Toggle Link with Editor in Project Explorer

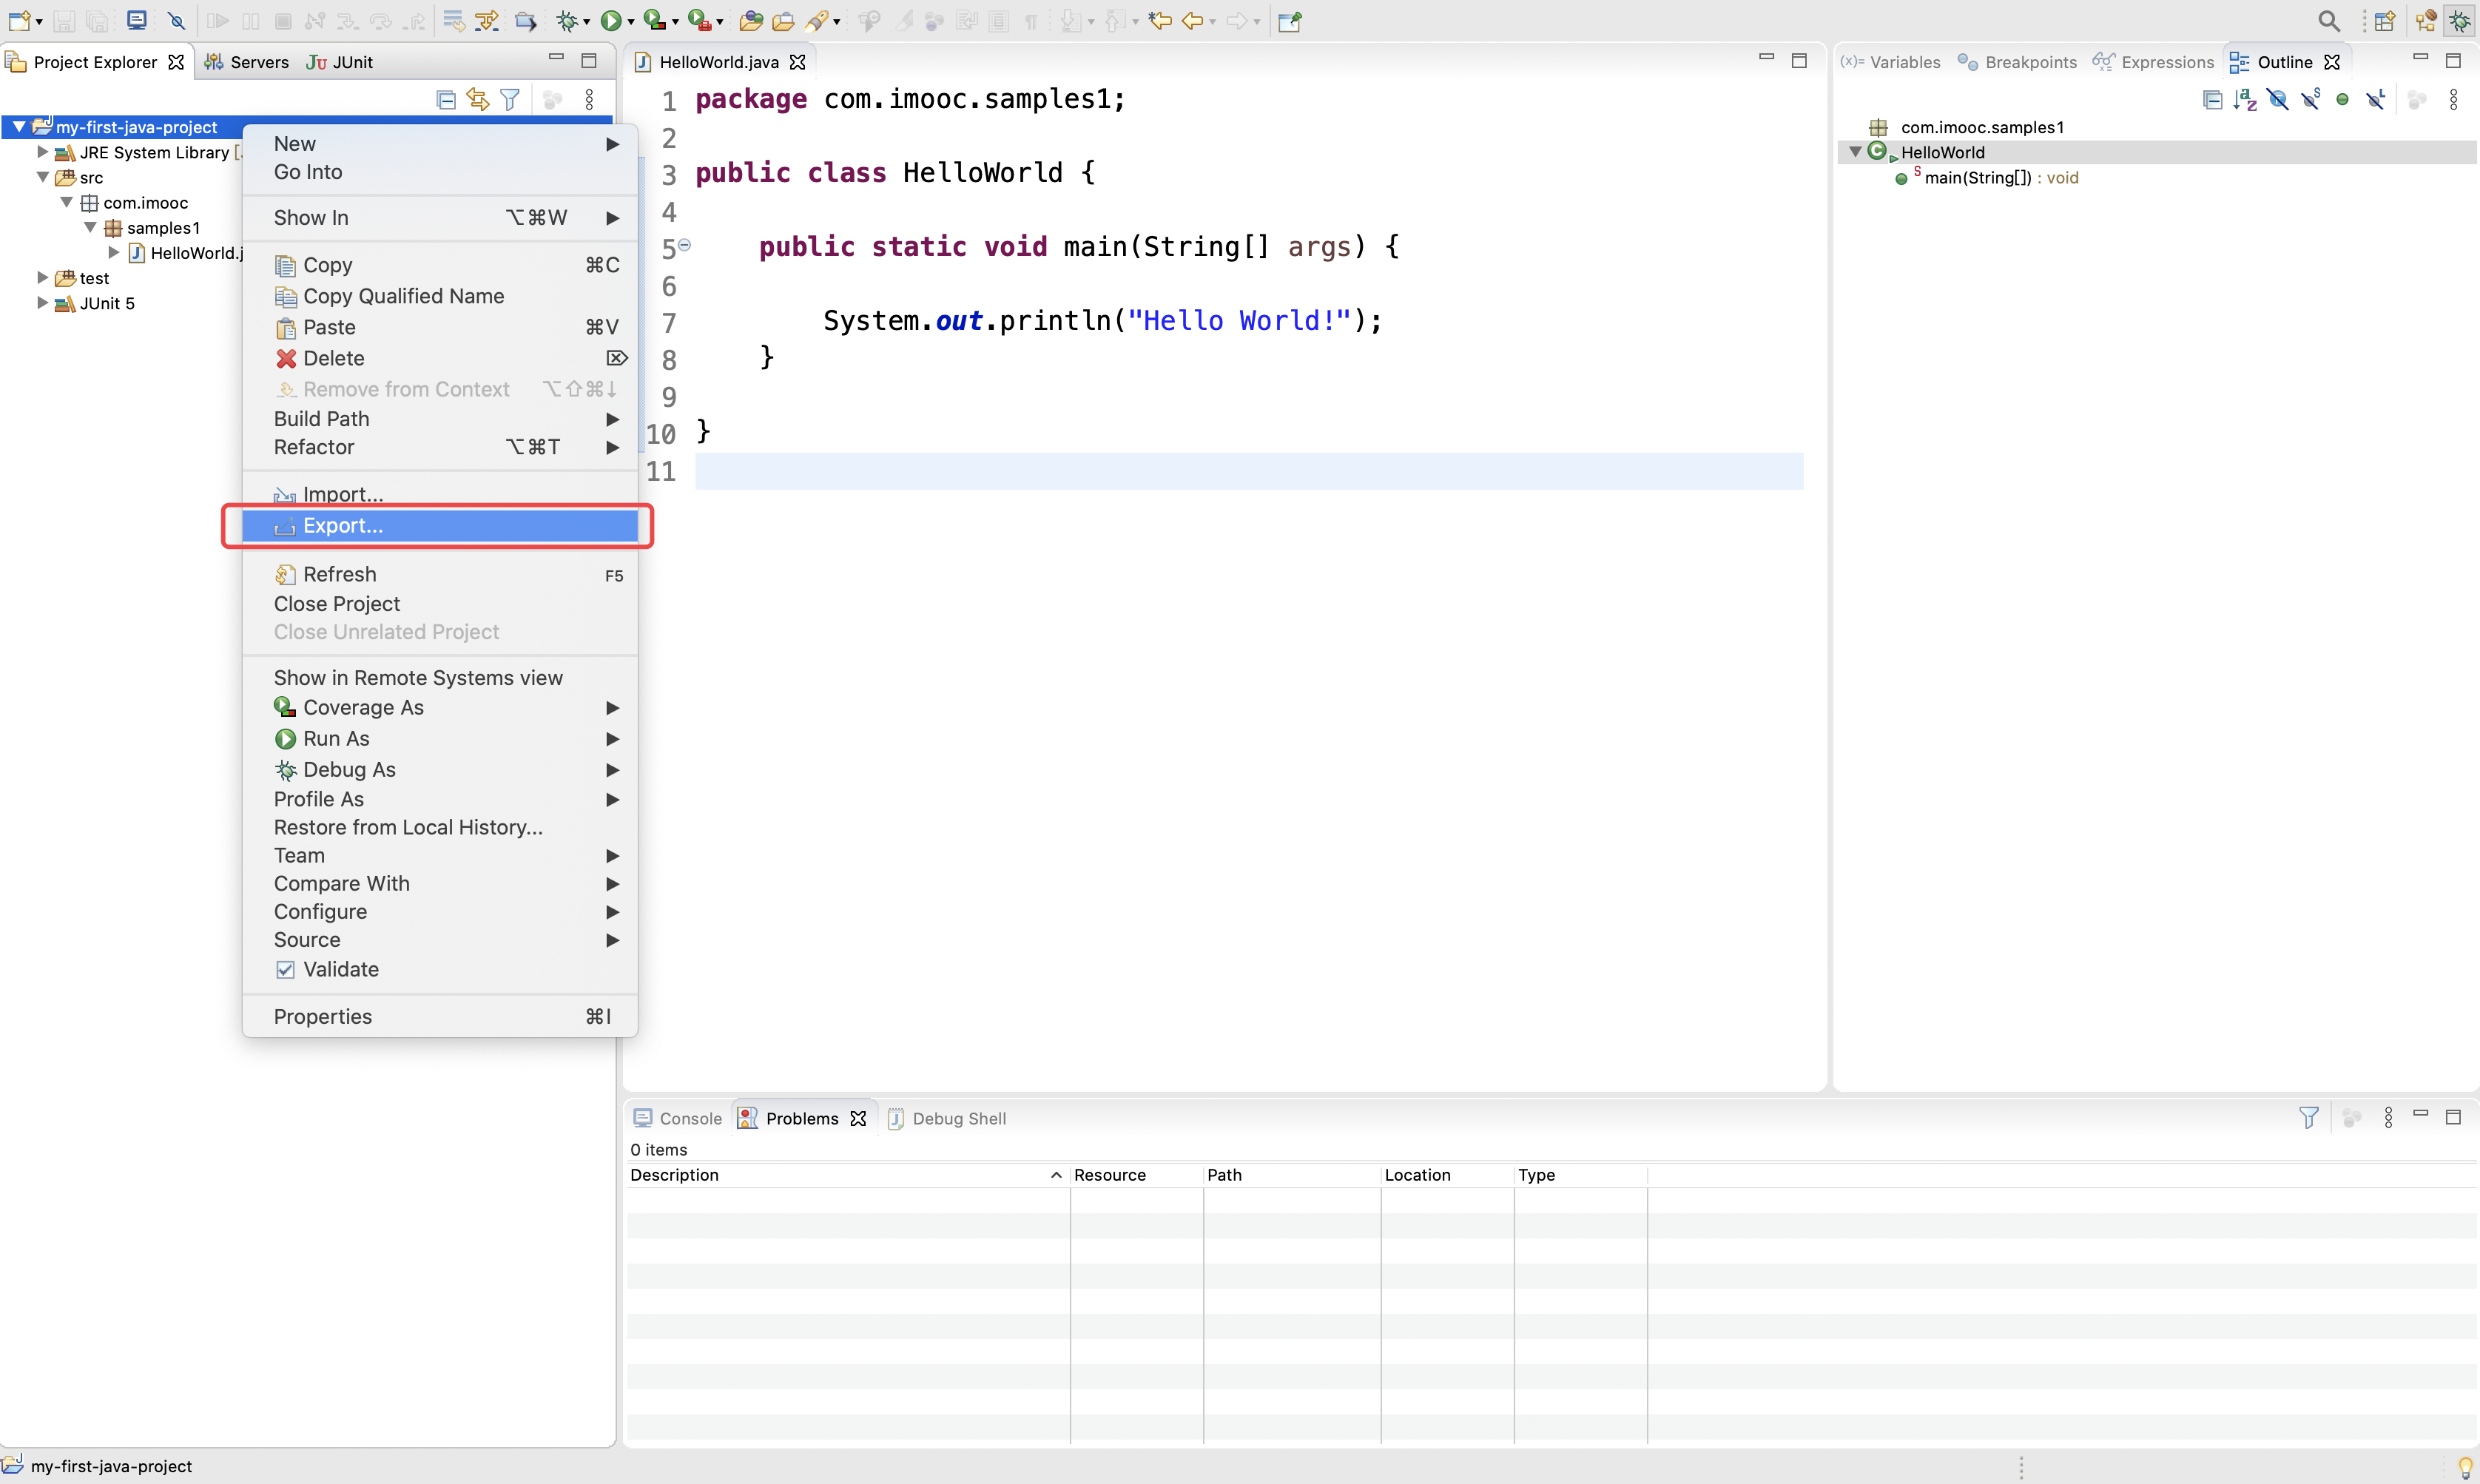[x=478, y=99]
